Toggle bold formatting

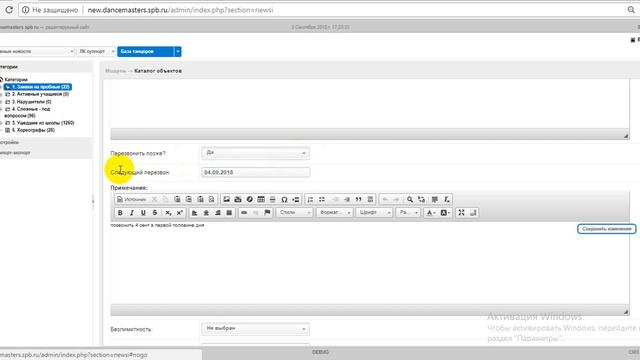(120, 213)
